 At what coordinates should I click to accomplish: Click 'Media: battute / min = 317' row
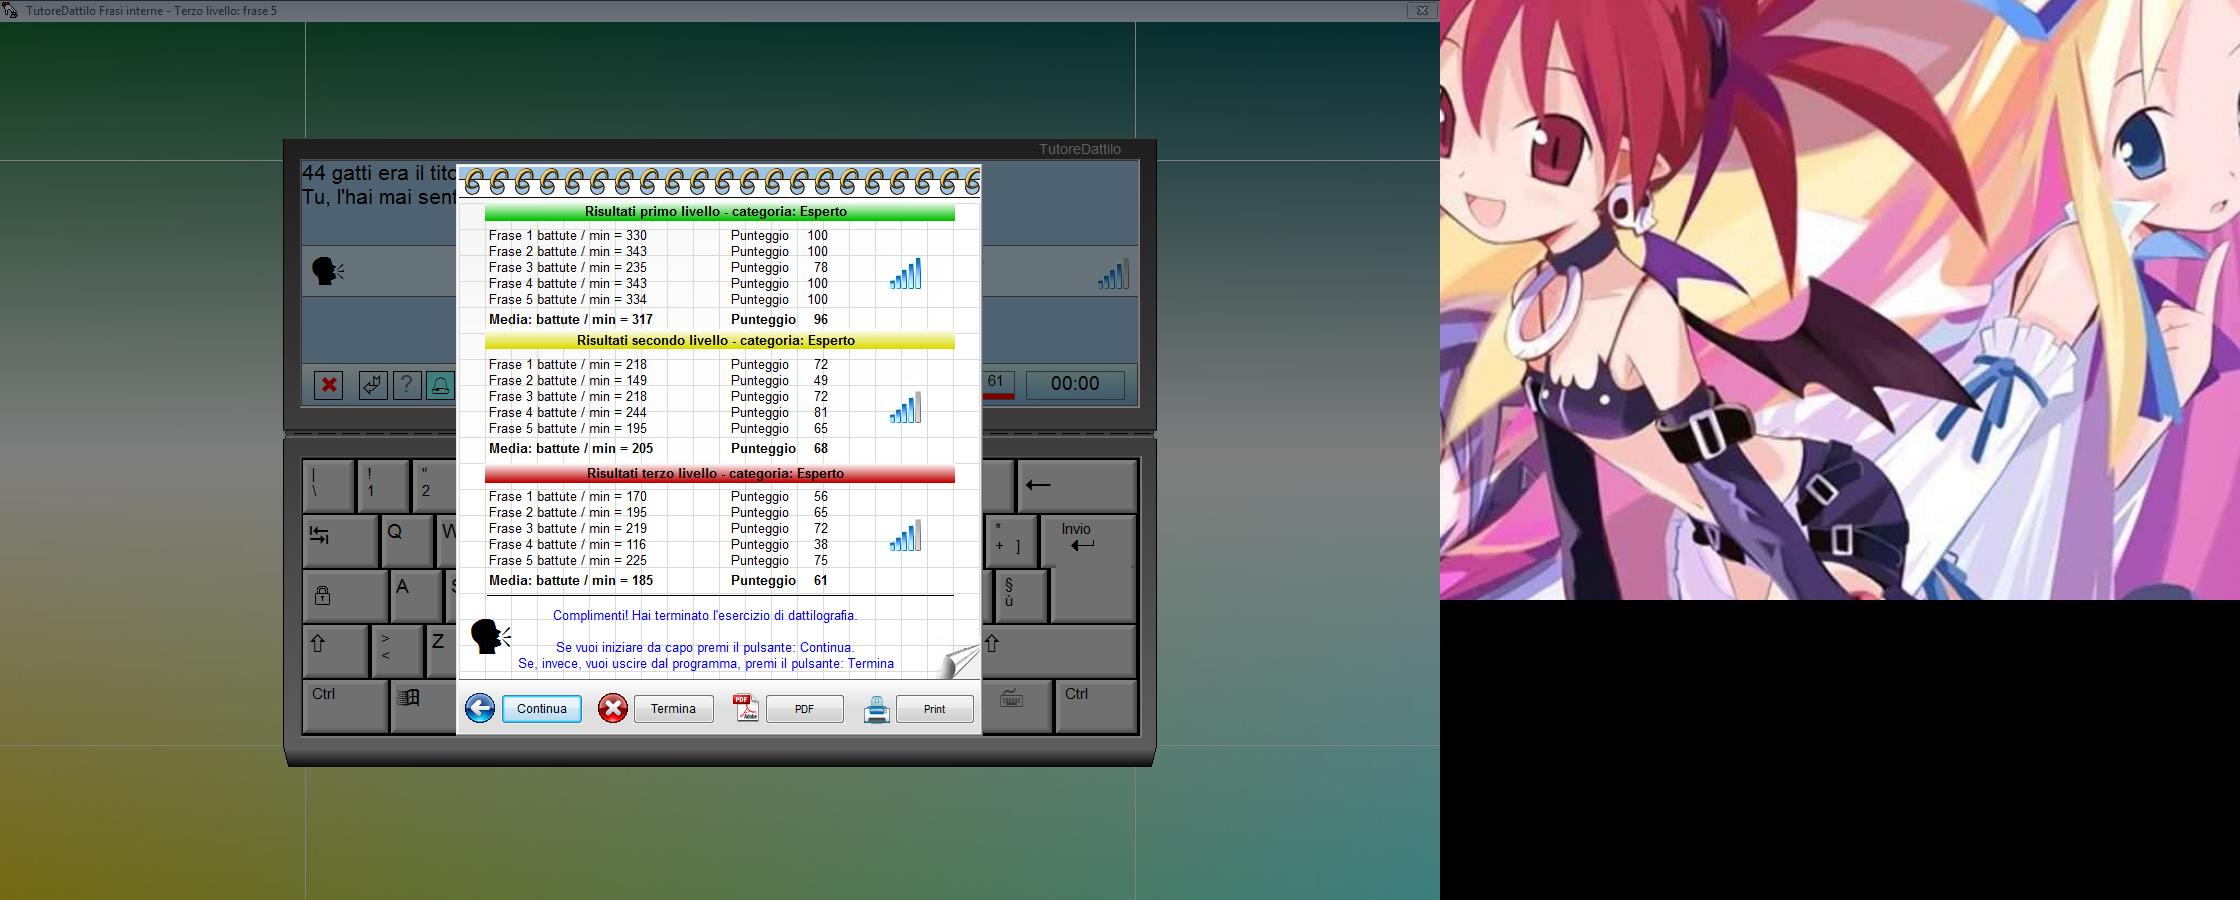(660, 320)
